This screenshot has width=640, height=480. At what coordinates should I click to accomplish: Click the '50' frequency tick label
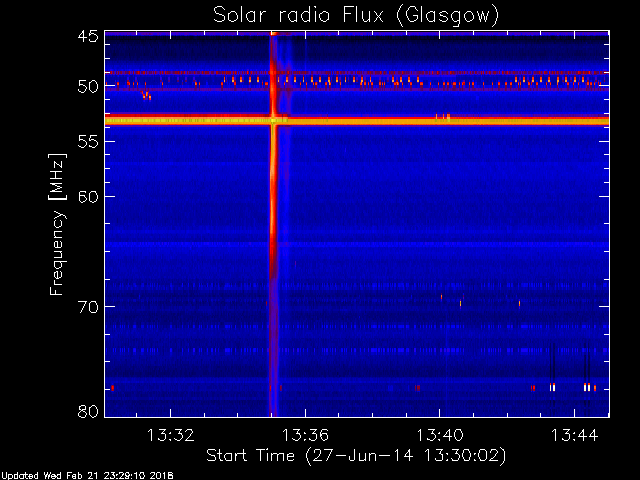click(x=88, y=87)
